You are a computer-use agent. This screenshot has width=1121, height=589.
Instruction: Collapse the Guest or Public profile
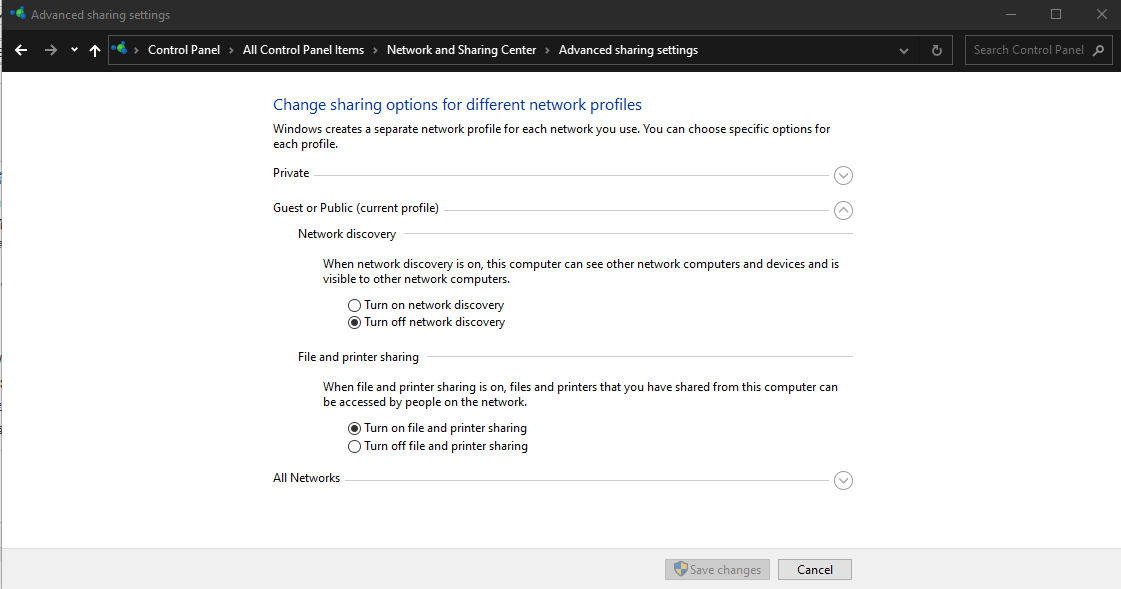(843, 210)
